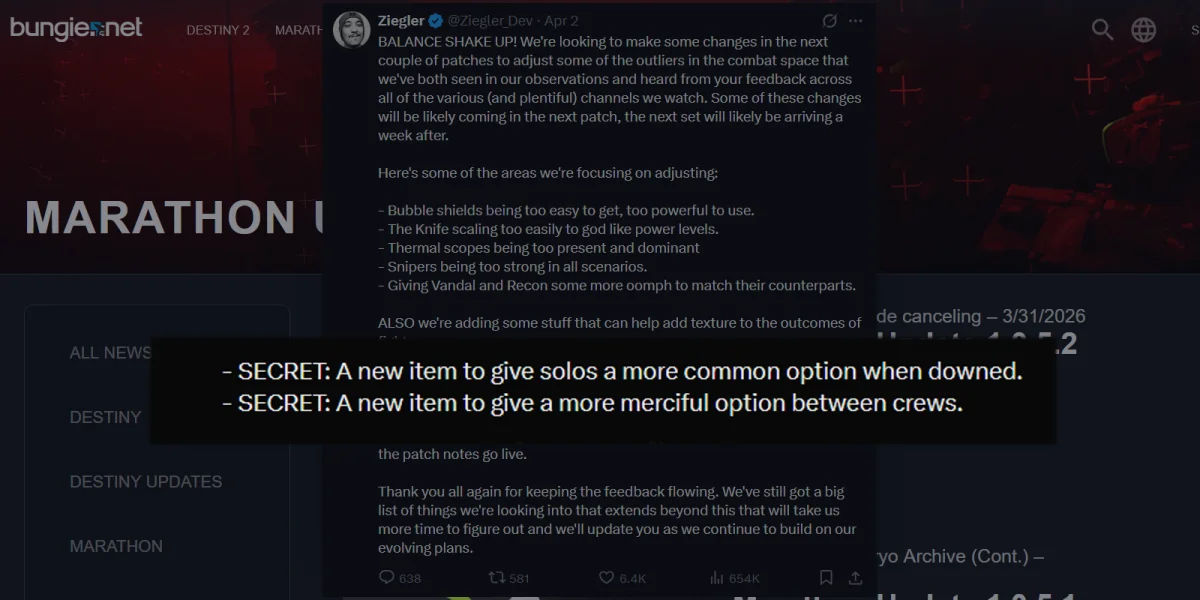Open the language globe selector
Screen dimensions: 1200x600
pos(1143,30)
